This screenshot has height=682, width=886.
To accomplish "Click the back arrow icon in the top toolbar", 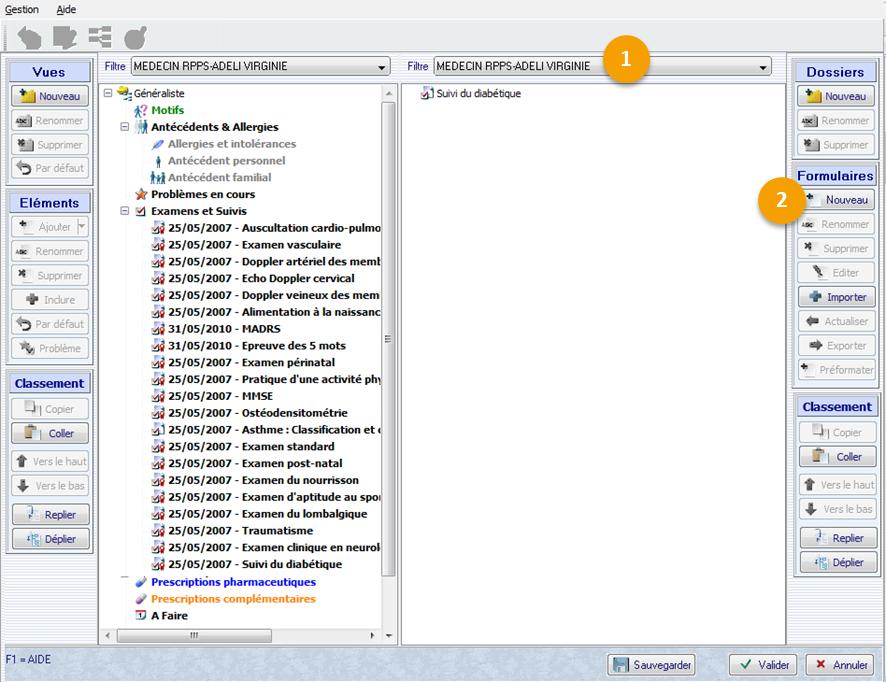I will pos(29,38).
